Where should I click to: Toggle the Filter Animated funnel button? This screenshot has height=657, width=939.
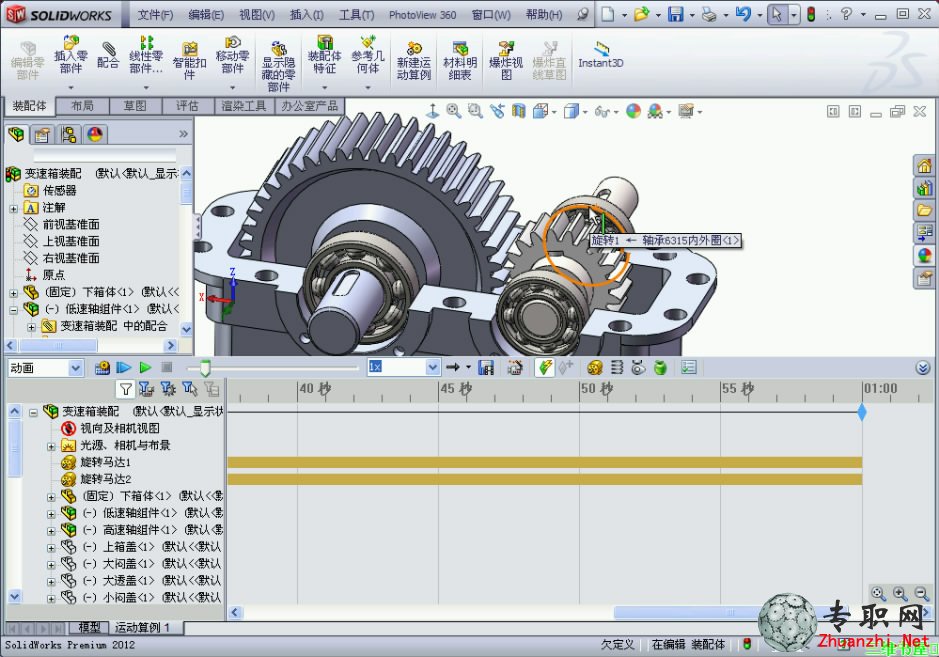click(146, 390)
